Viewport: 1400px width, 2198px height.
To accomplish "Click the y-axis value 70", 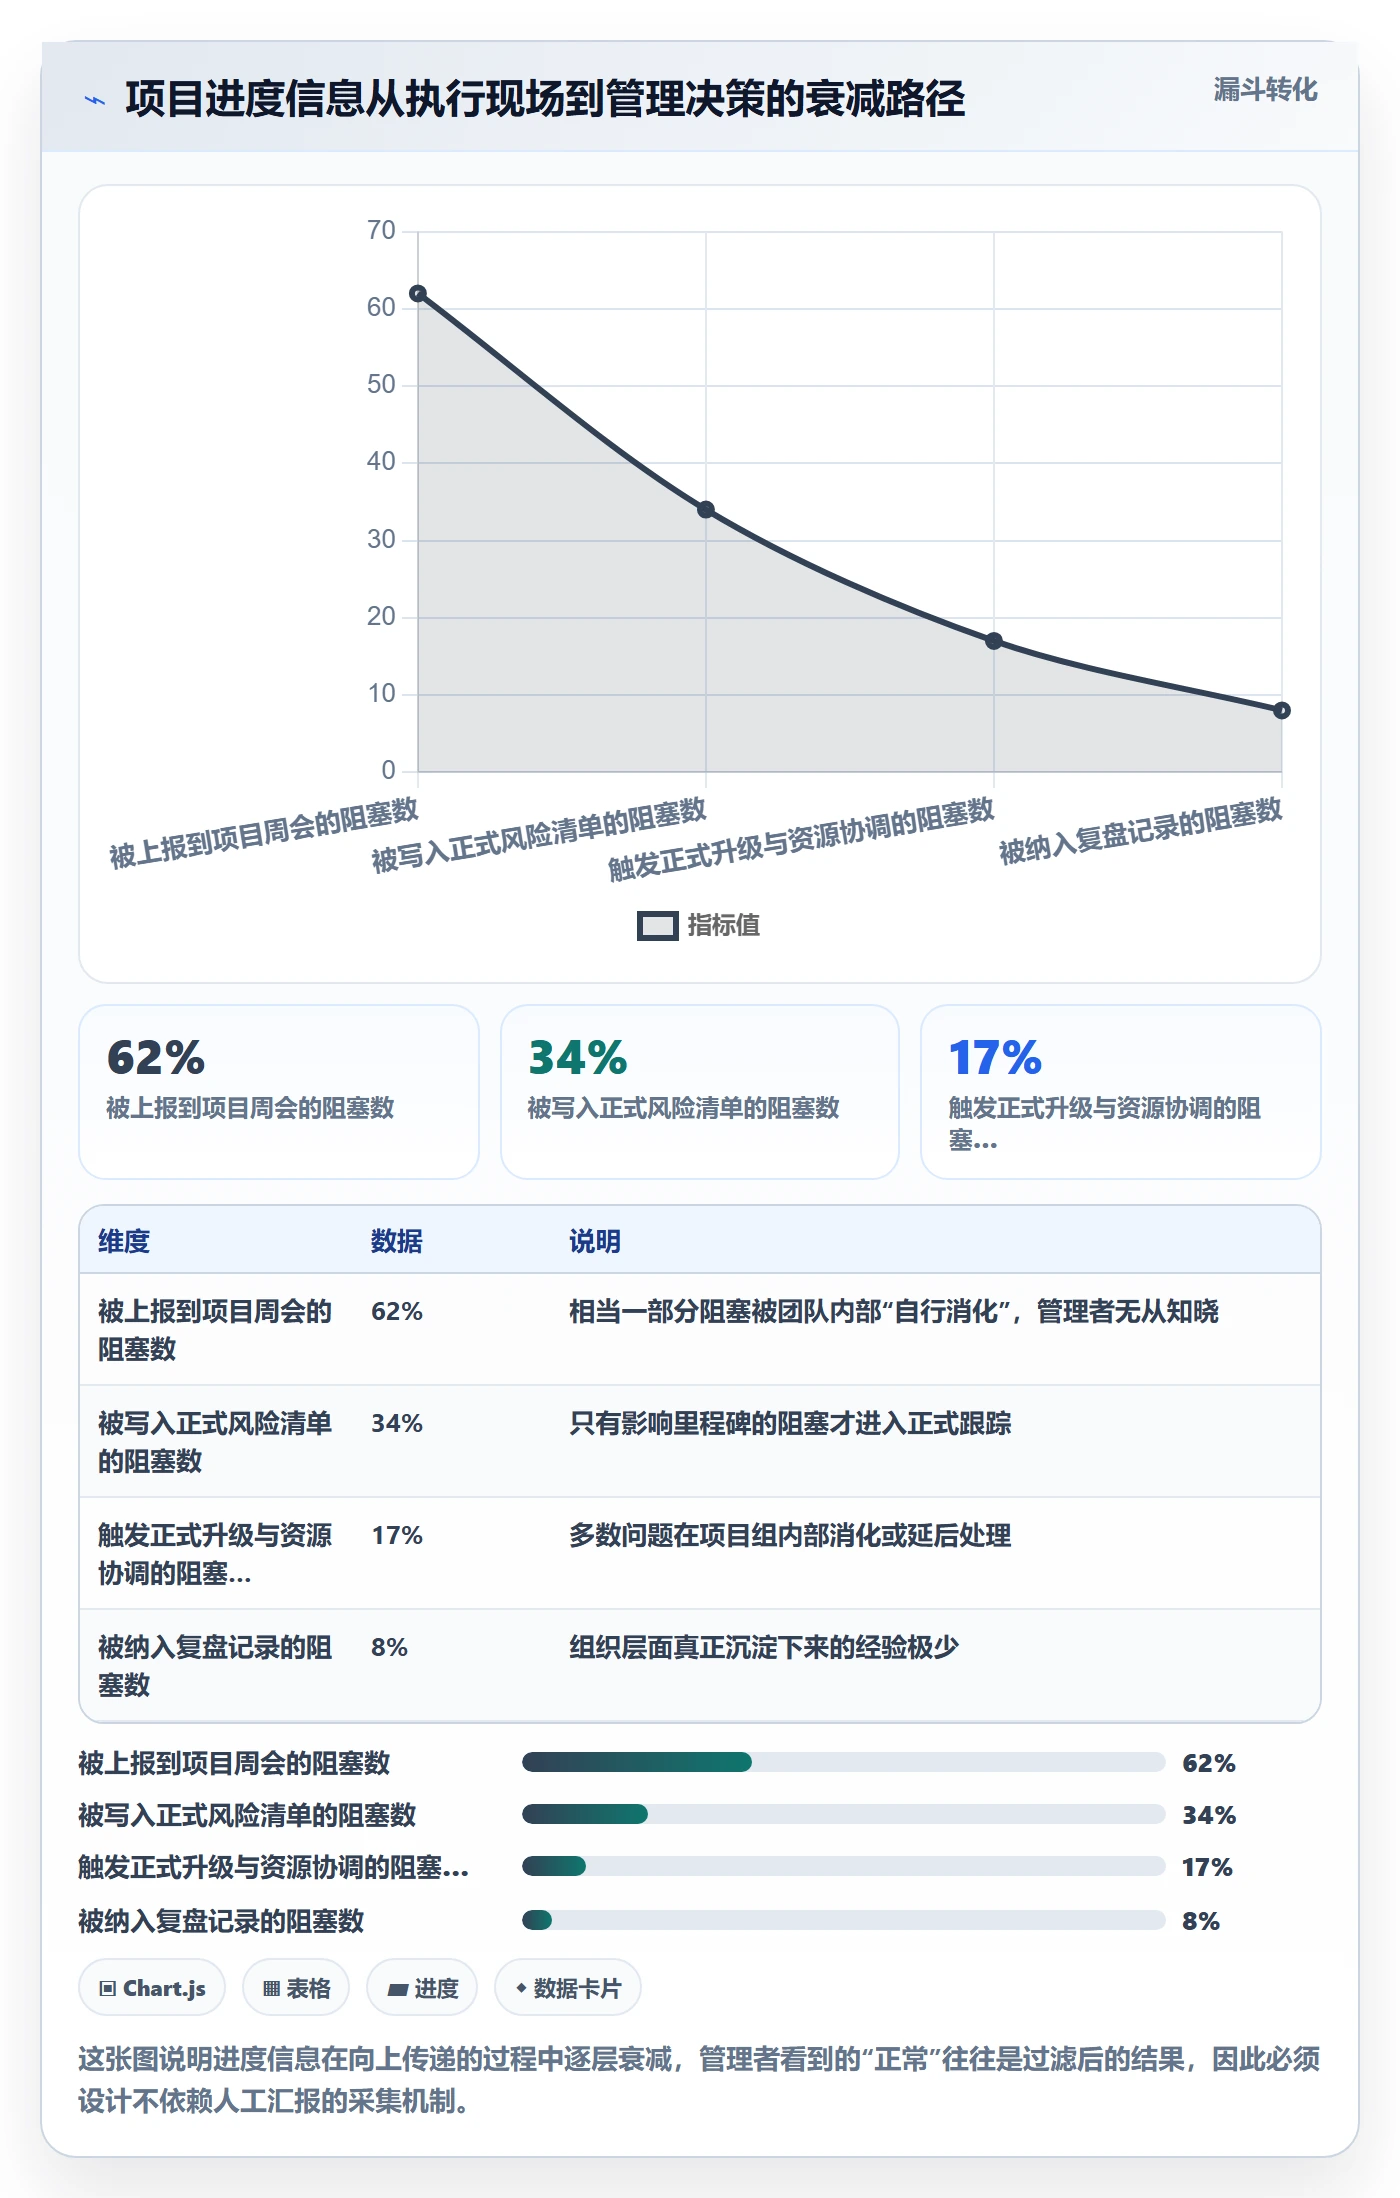I will pyautogui.click(x=381, y=231).
